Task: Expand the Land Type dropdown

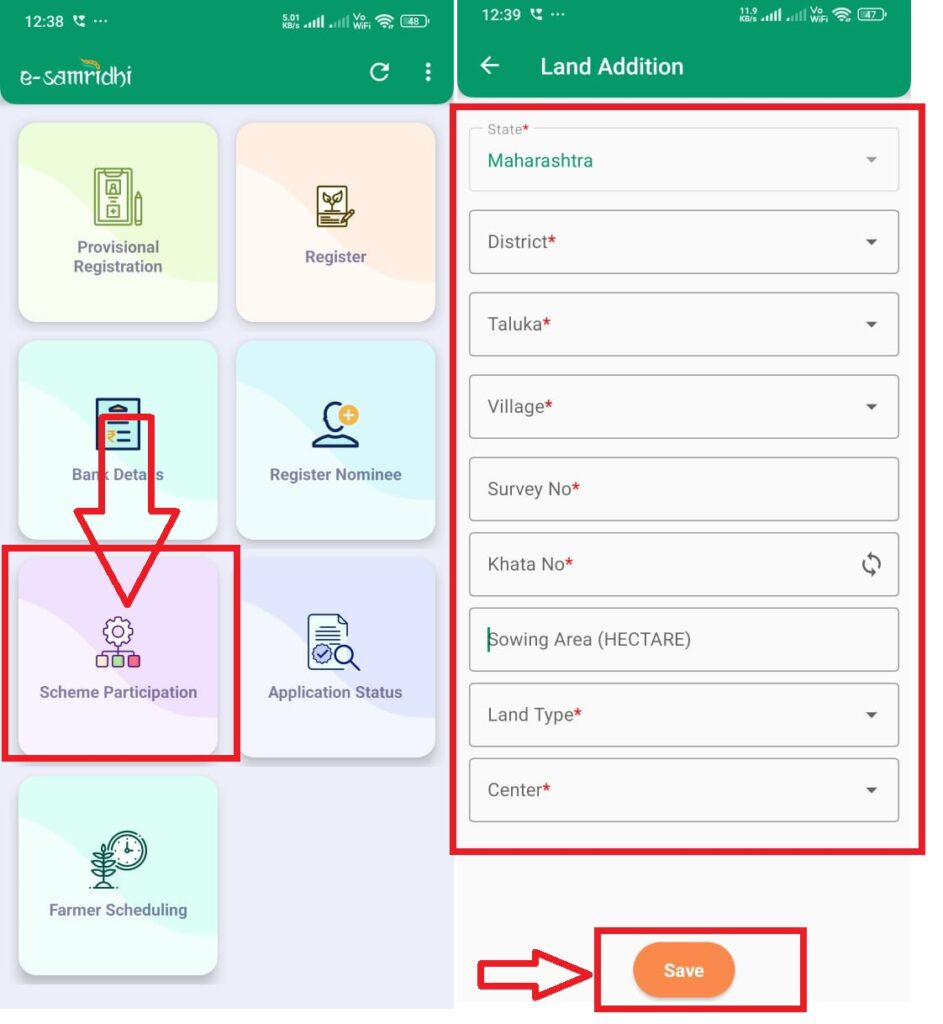Action: click(683, 715)
